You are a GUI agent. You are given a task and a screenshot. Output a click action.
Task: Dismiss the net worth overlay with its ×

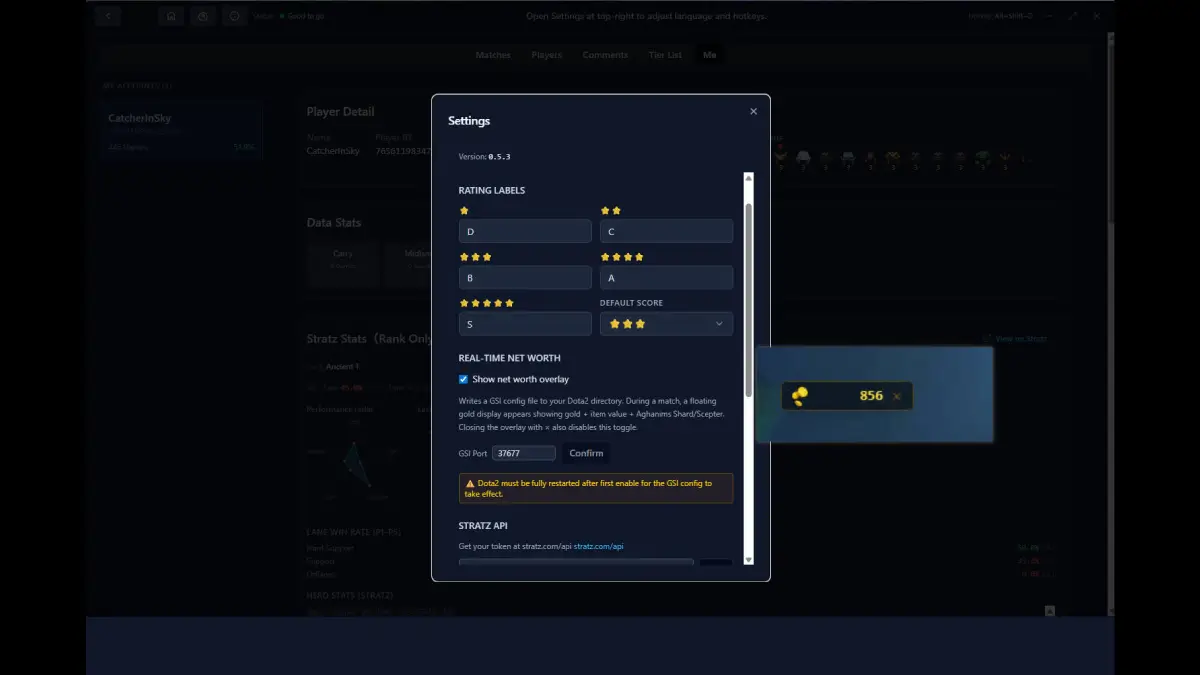(x=896, y=396)
